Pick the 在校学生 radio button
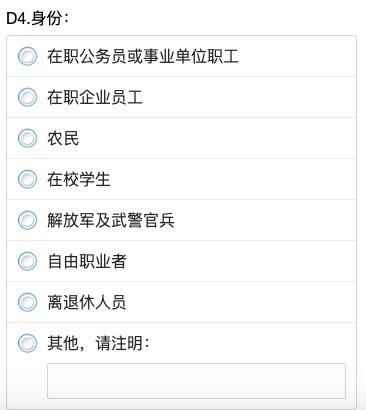This screenshot has height=410, width=366. coord(27,179)
